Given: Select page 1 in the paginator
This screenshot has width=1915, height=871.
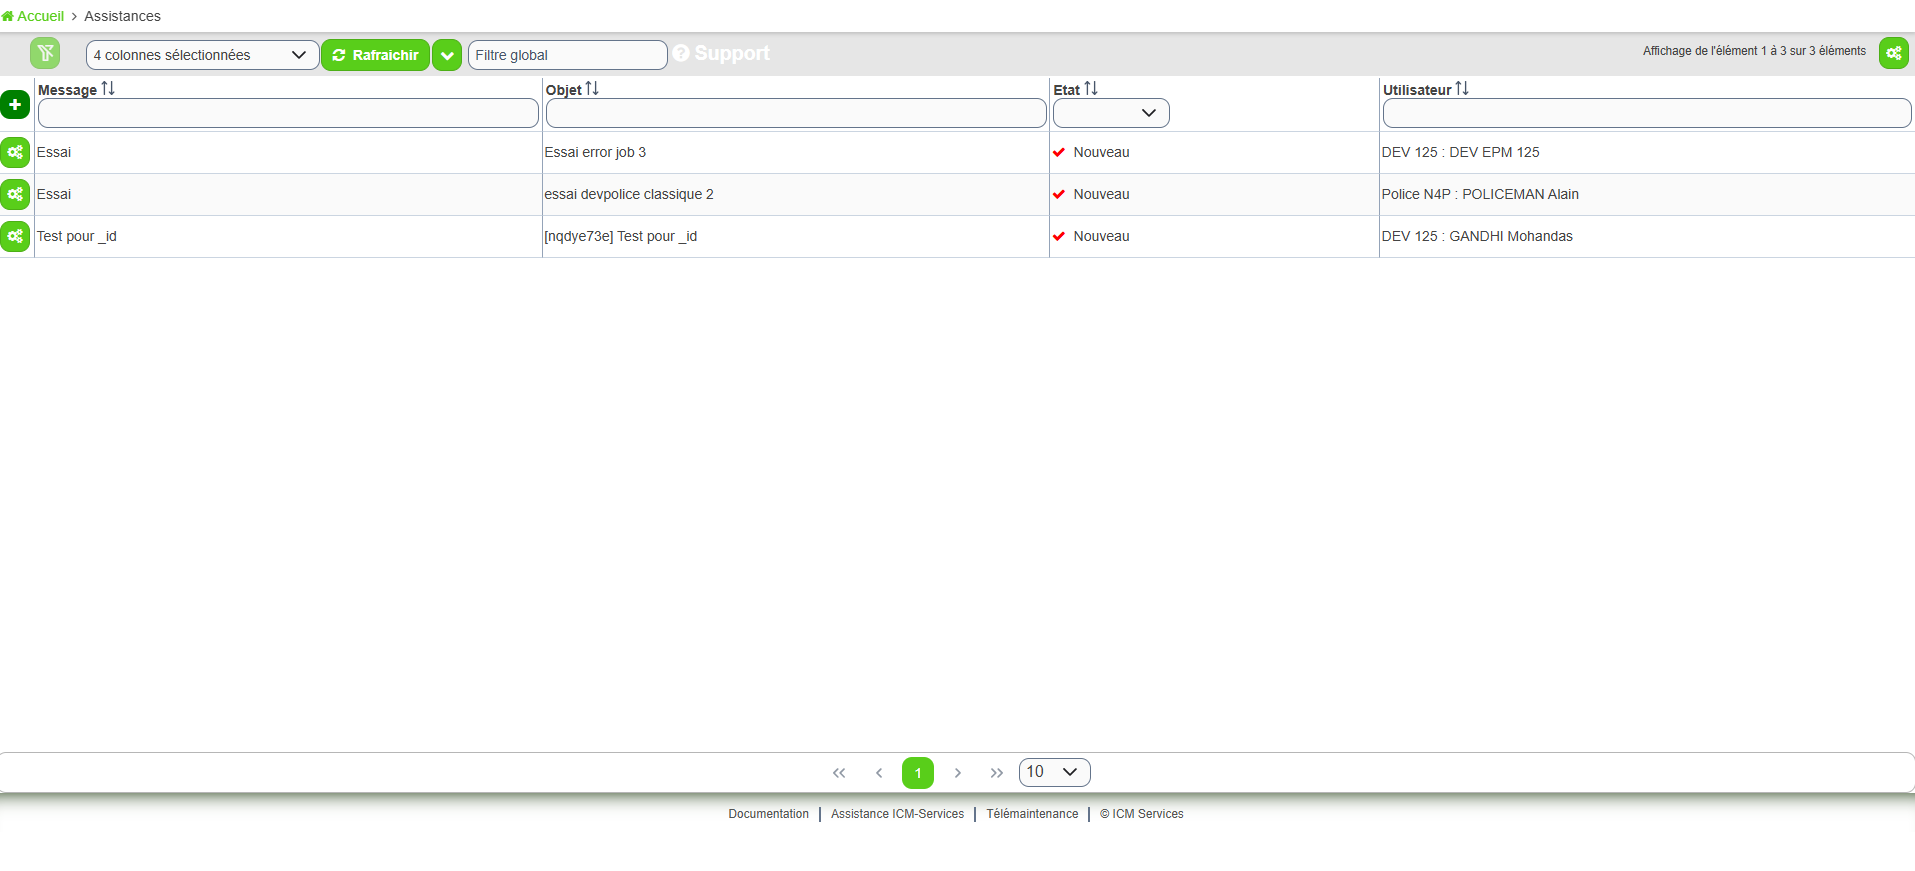Looking at the screenshot, I should 918,773.
